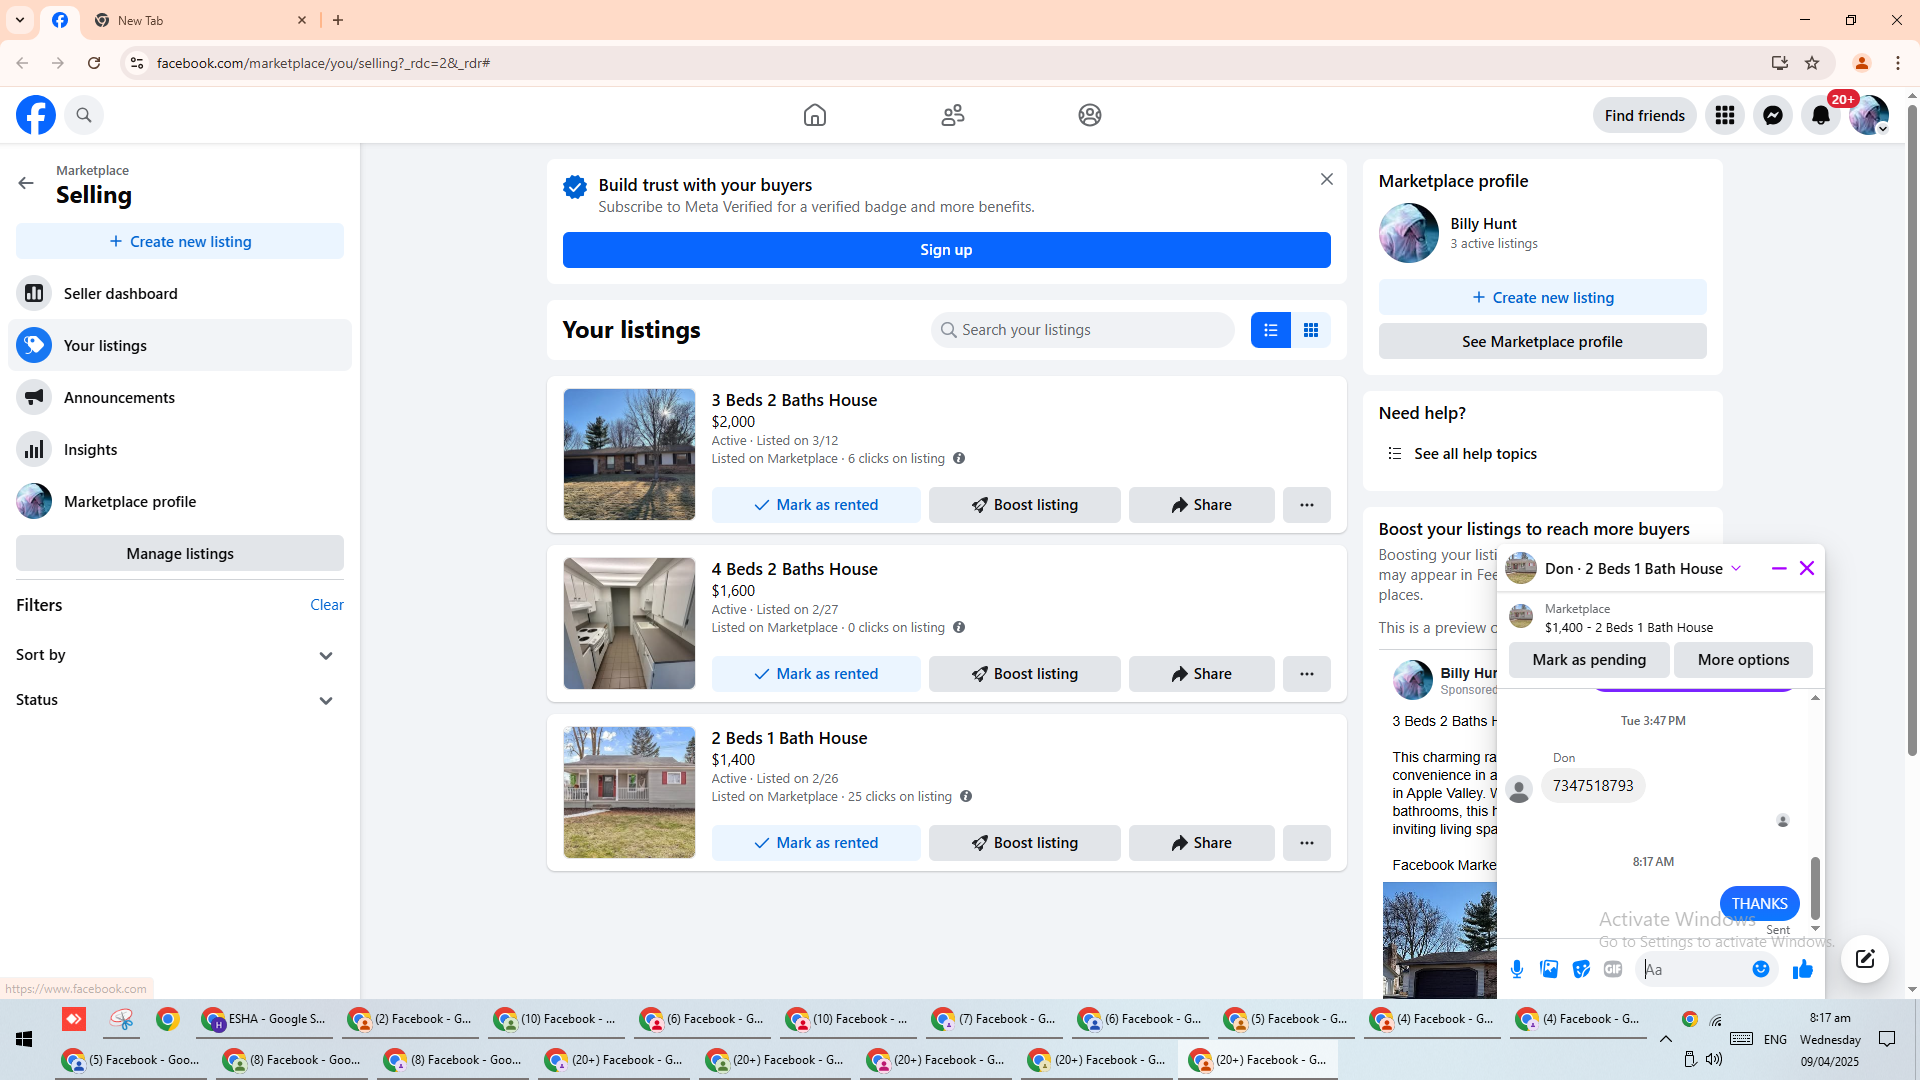The image size is (1920, 1080).
Task: Click Create new listing in the left sidebar
Action: point(180,241)
